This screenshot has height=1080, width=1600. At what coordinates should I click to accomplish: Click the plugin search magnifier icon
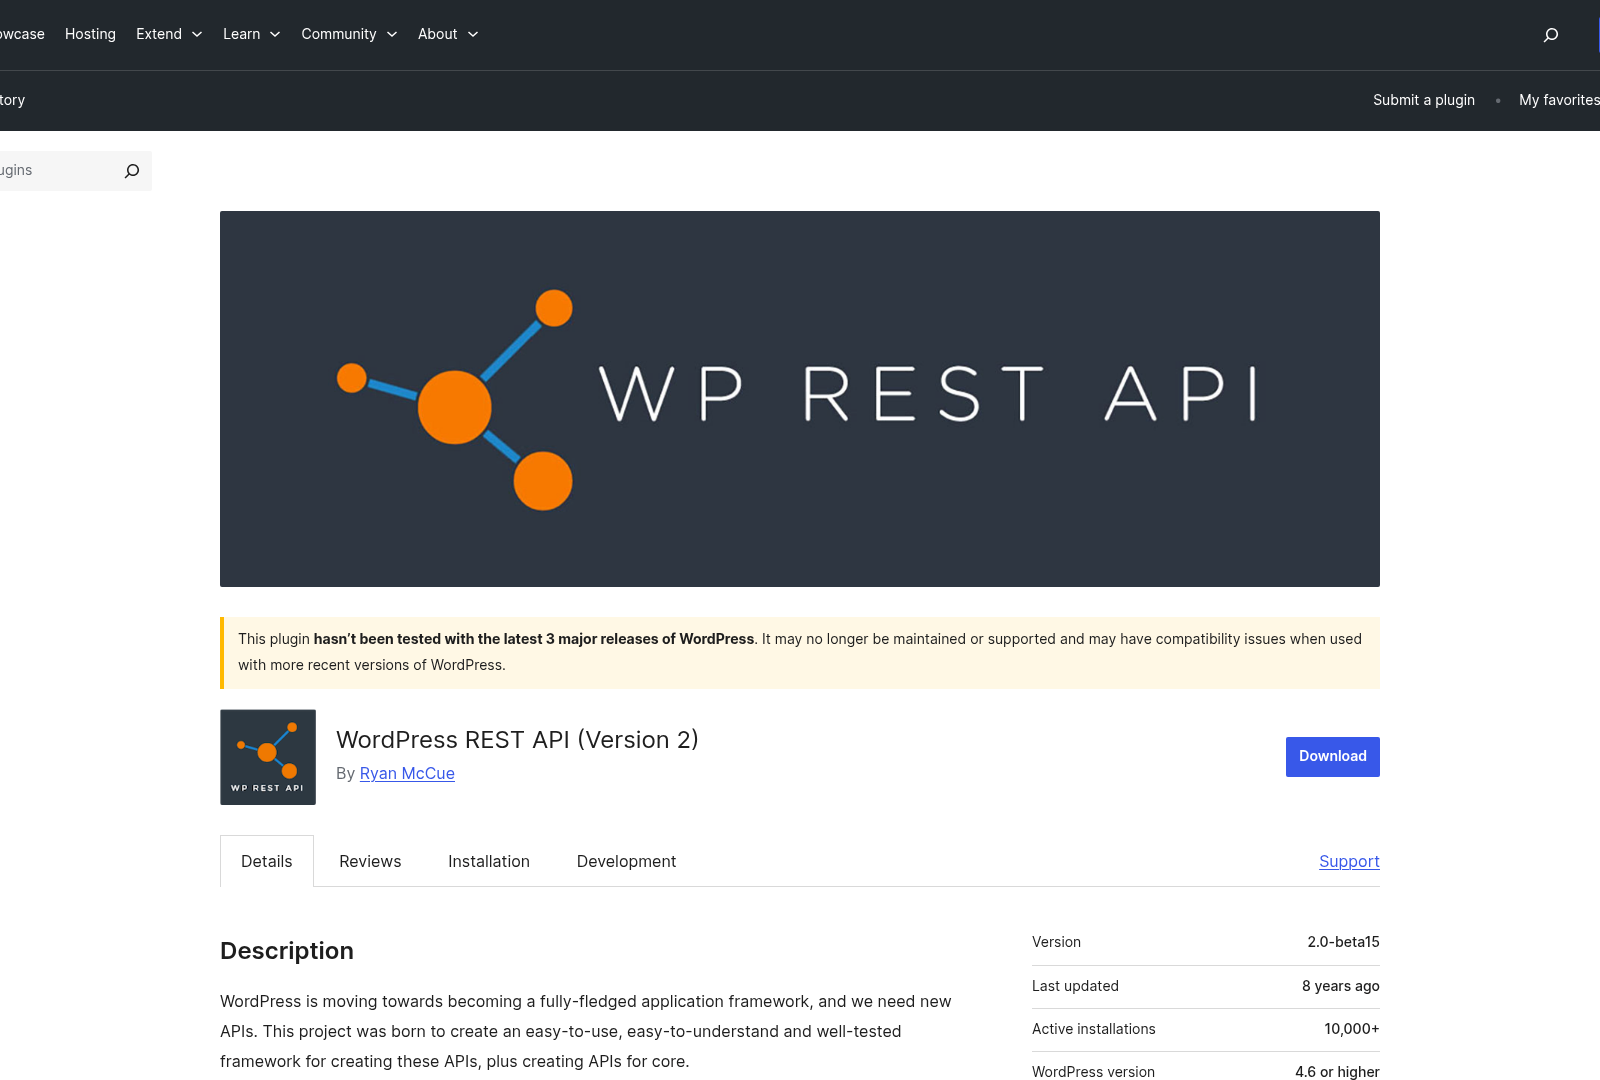pyautogui.click(x=132, y=171)
